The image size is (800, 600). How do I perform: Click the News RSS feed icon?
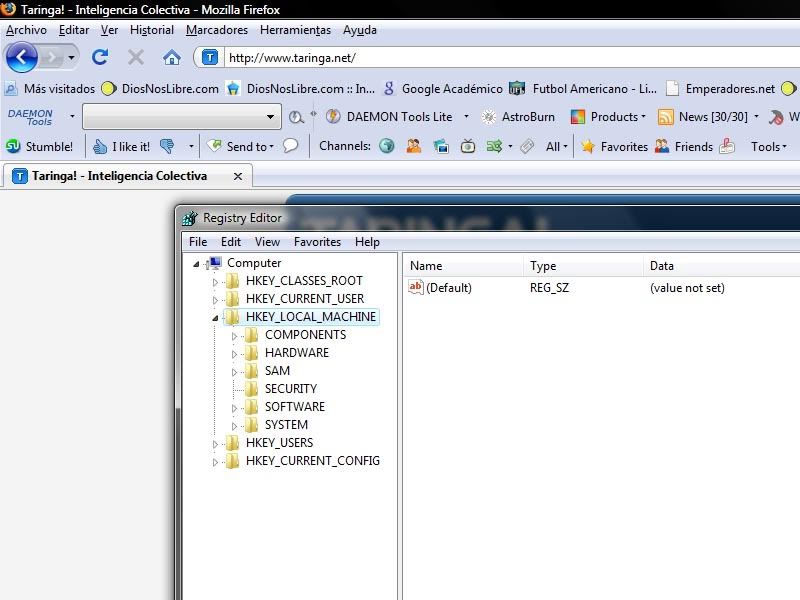point(665,117)
